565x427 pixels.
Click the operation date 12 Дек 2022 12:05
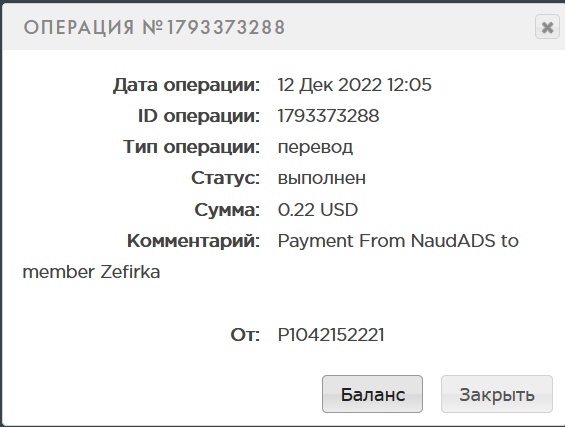(x=355, y=85)
